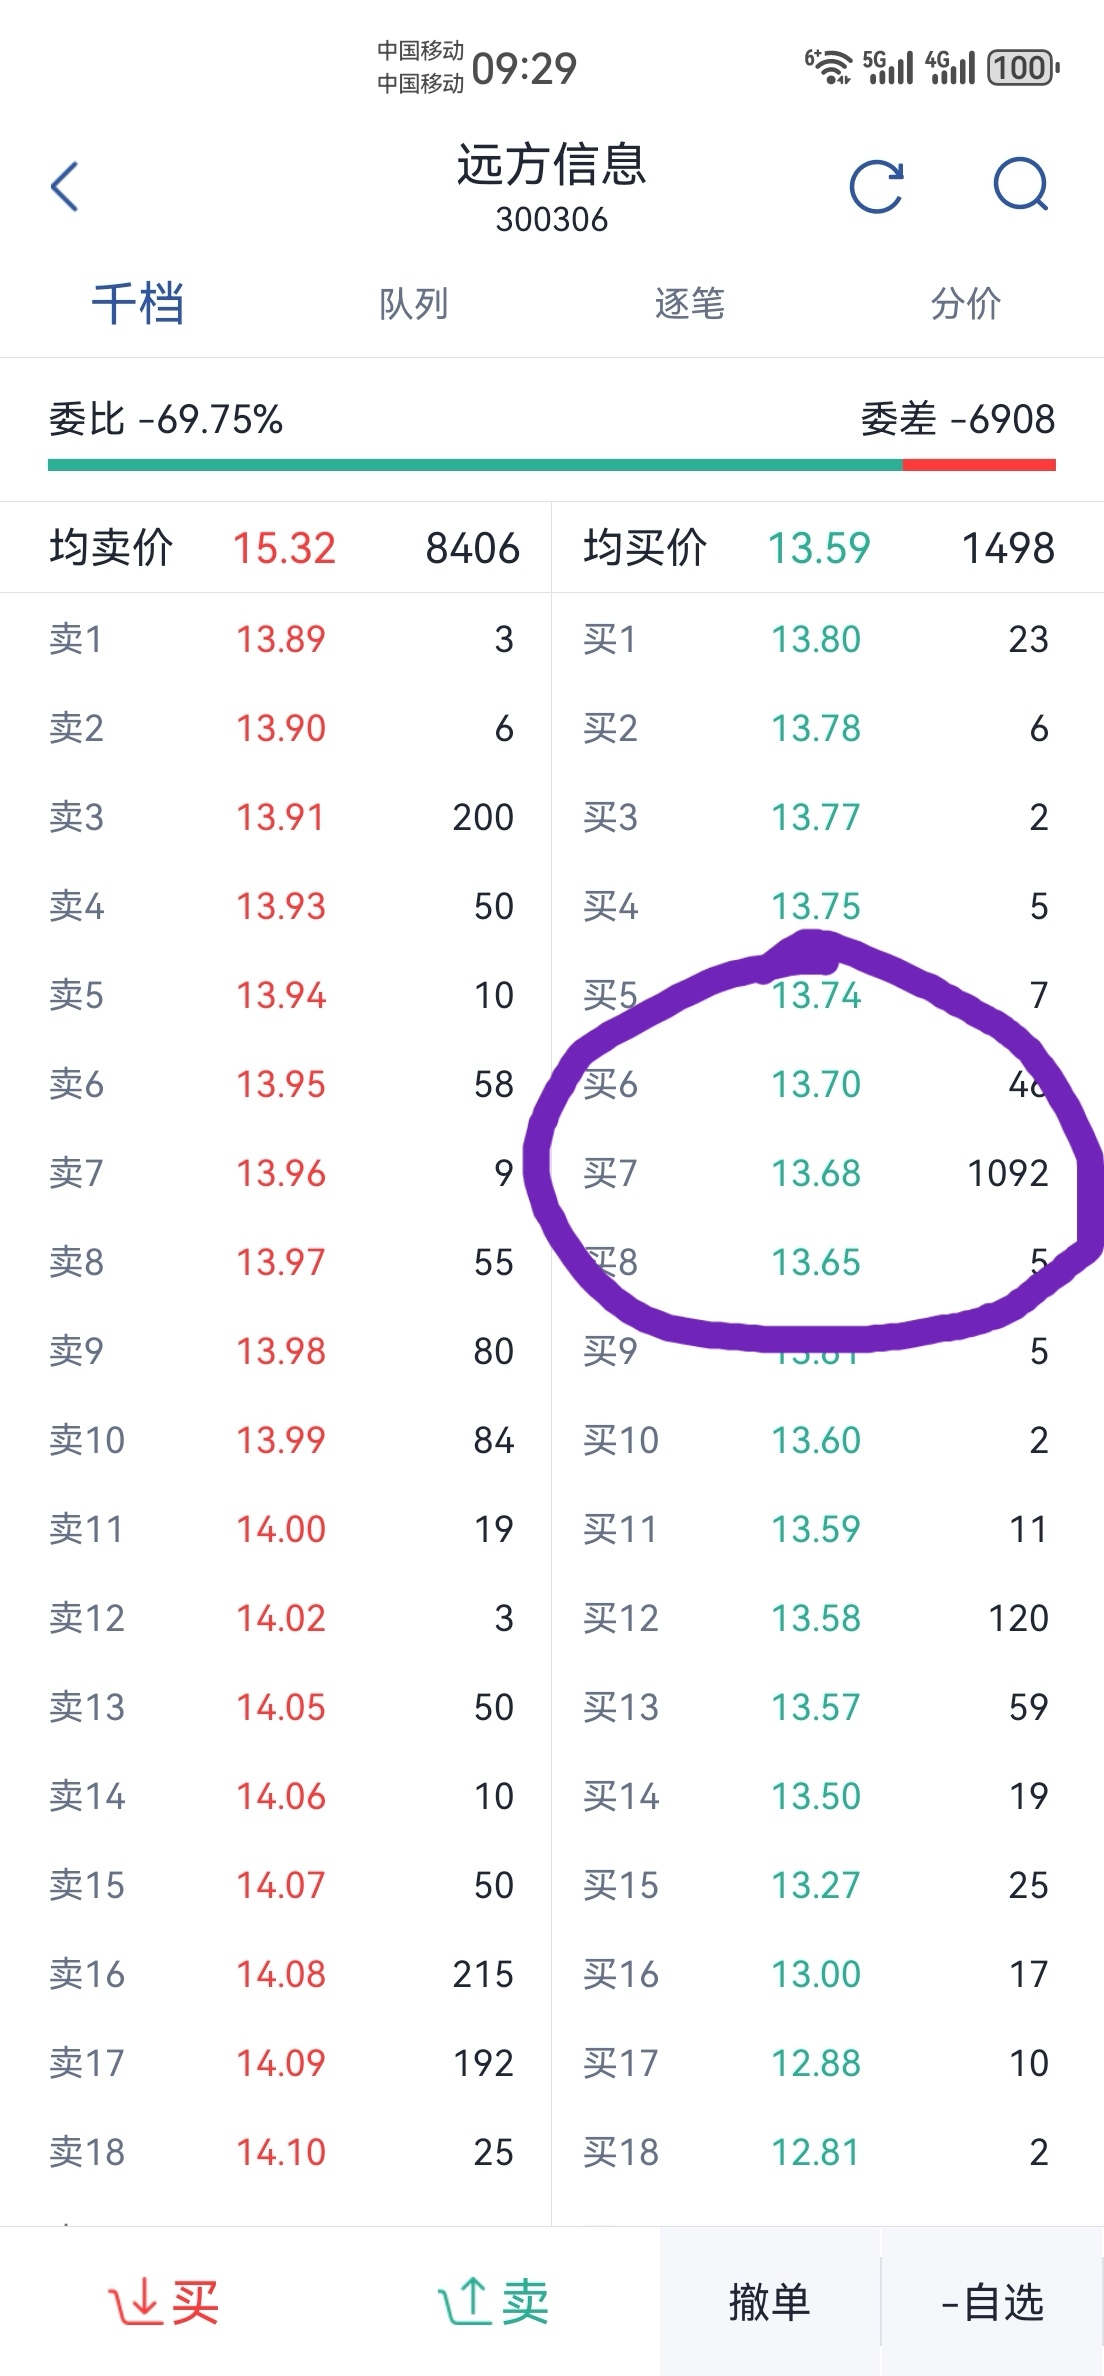Refresh the stock quote data
Image resolution: width=1104 pixels, height=2376 pixels.
(x=877, y=186)
